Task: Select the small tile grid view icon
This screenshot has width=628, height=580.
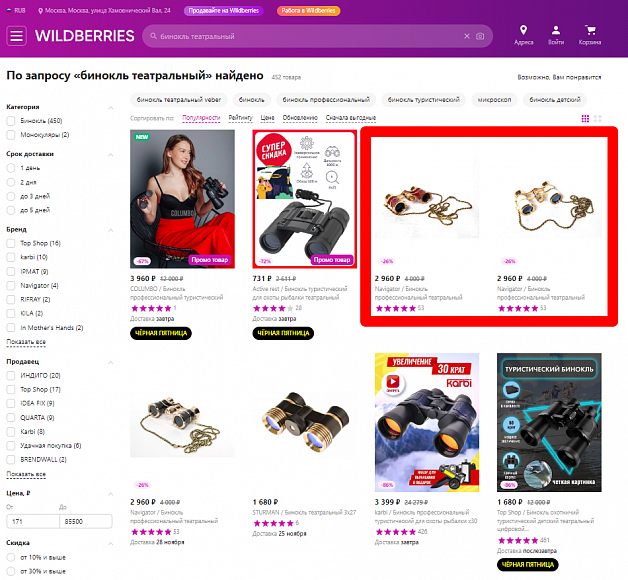Action: 585,119
